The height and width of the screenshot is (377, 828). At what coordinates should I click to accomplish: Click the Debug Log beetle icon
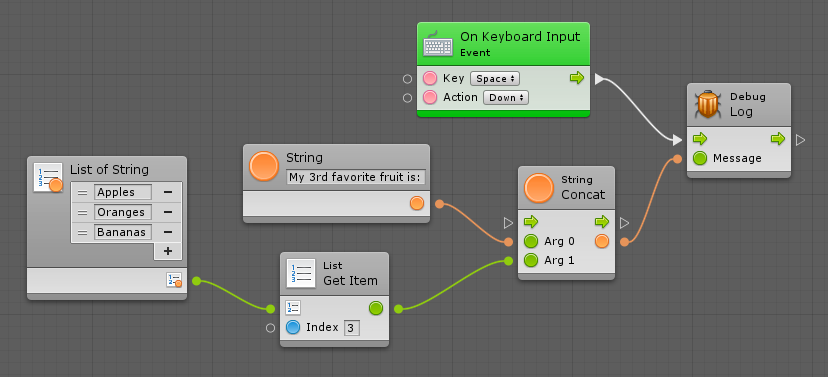pos(707,105)
